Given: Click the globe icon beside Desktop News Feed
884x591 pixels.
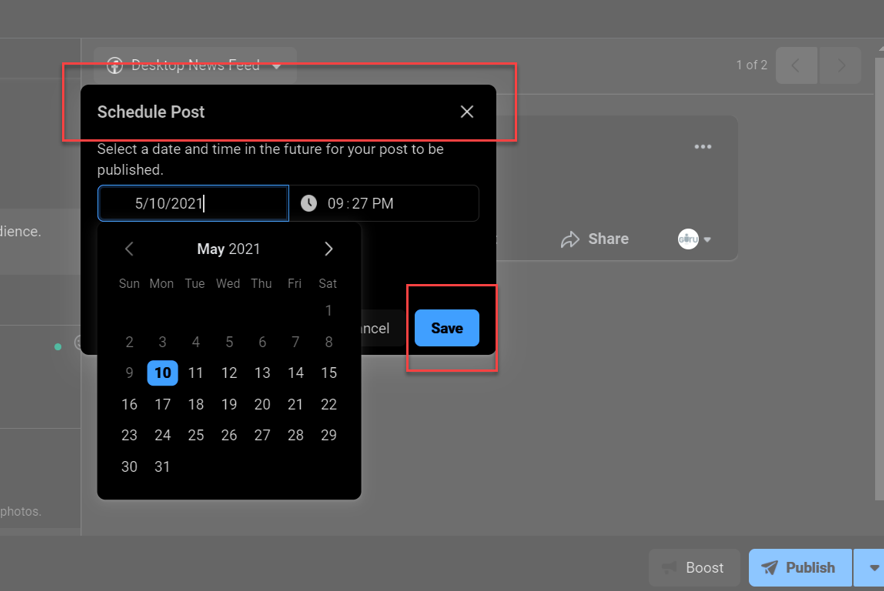Looking at the screenshot, I should point(115,65).
